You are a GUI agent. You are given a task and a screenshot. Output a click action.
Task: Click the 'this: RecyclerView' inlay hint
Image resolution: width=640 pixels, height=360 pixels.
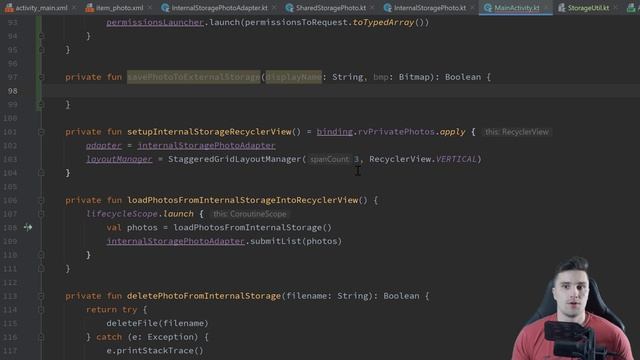(517, 132)
